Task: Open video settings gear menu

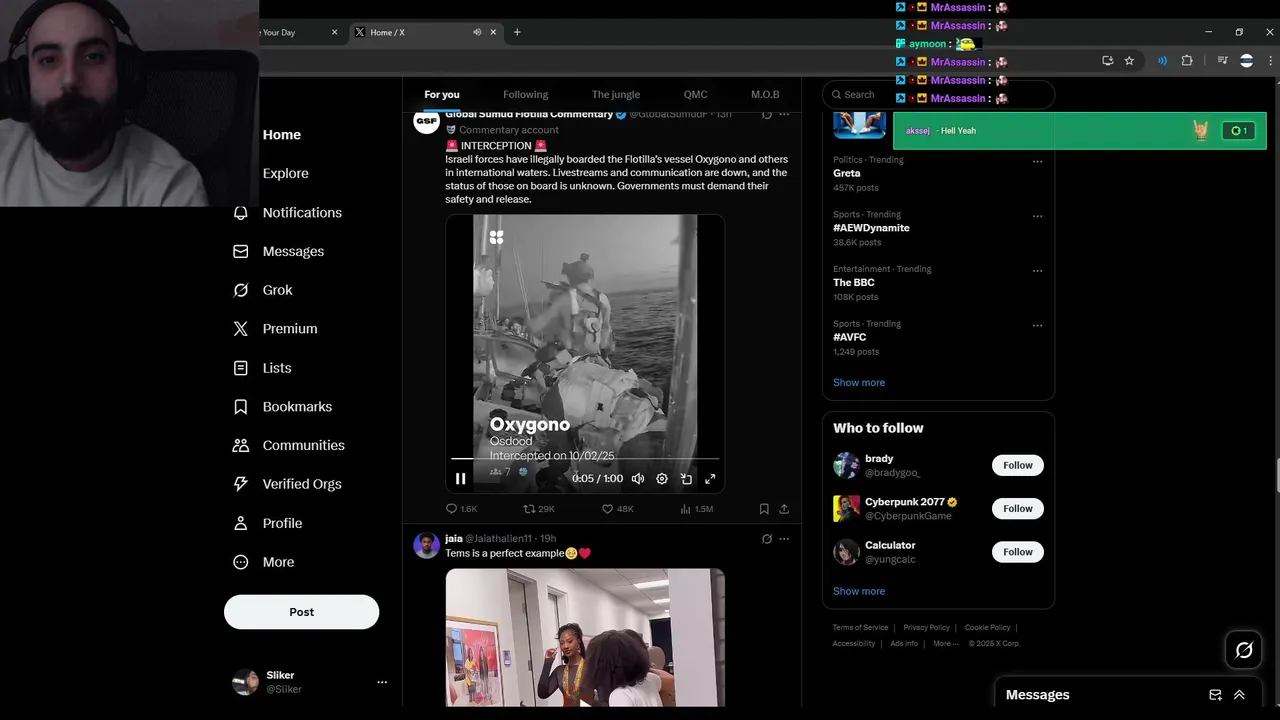Action: click(x=662, y=479)
